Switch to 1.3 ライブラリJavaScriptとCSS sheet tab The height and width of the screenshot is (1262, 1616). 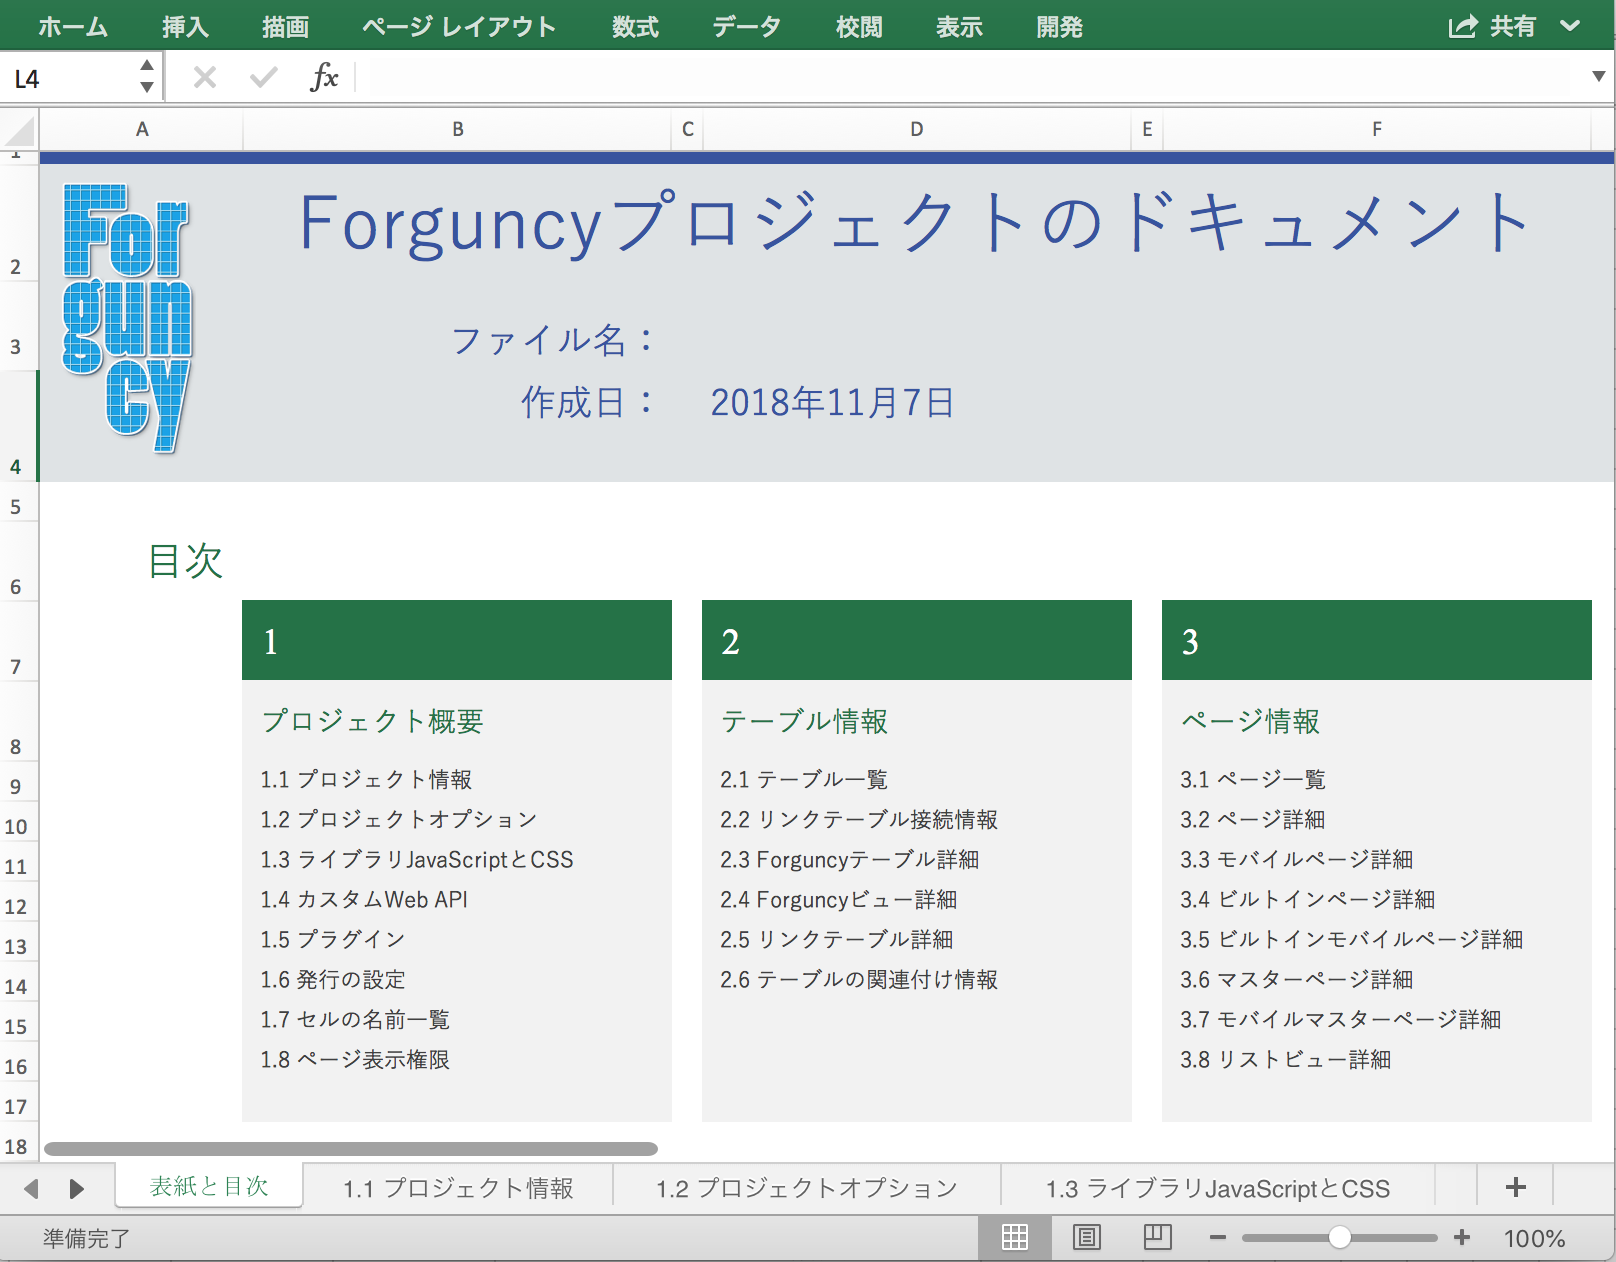(x=1218, y=1188)
